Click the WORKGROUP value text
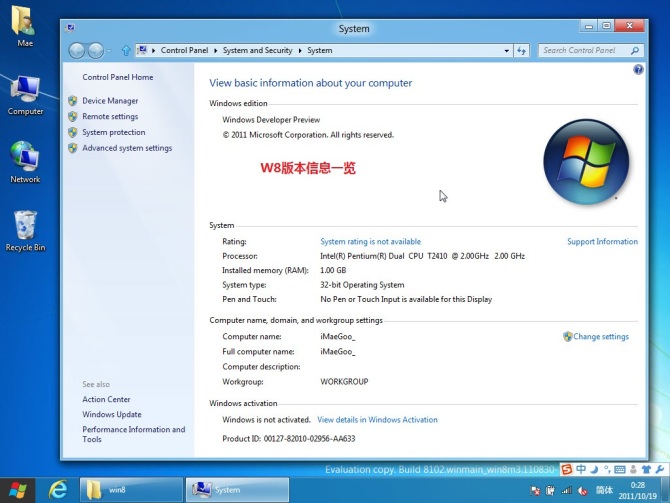 coord(344,382)
